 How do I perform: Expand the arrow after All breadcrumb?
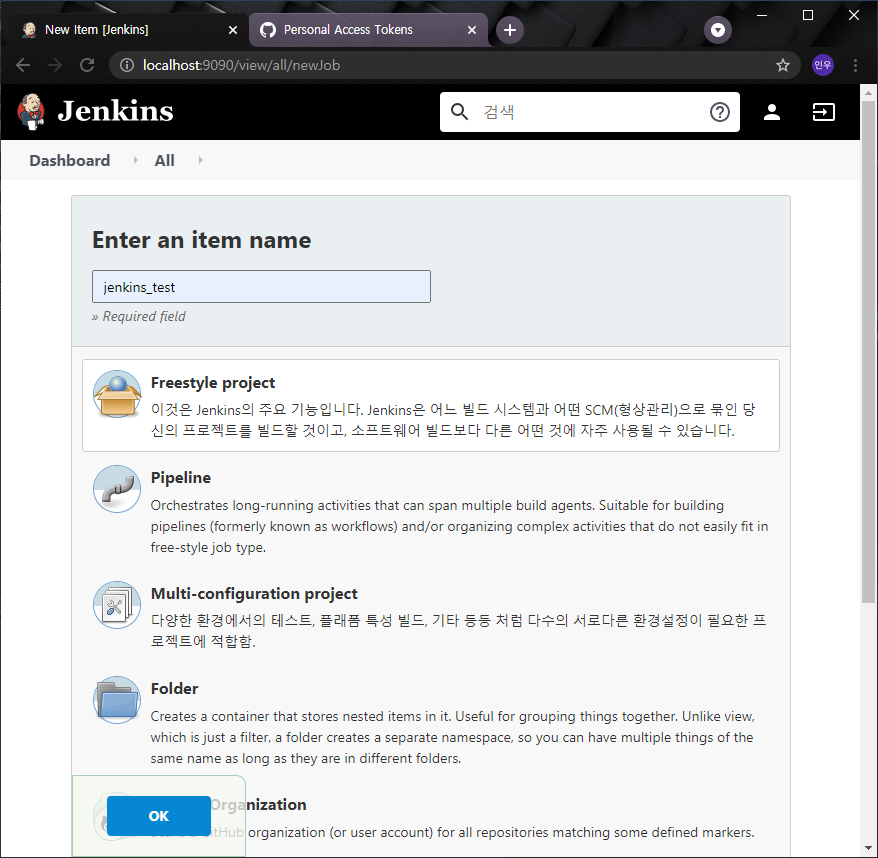click(200, 160)
